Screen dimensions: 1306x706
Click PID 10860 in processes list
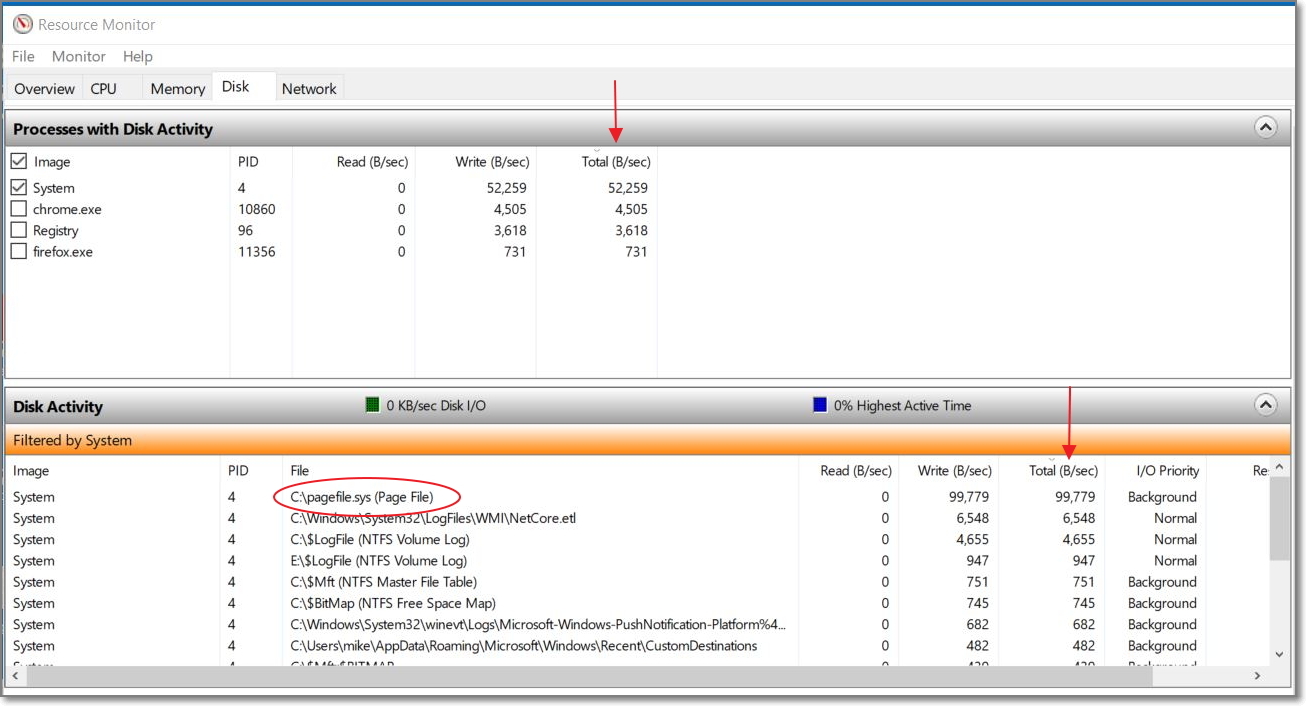[256, 209]
